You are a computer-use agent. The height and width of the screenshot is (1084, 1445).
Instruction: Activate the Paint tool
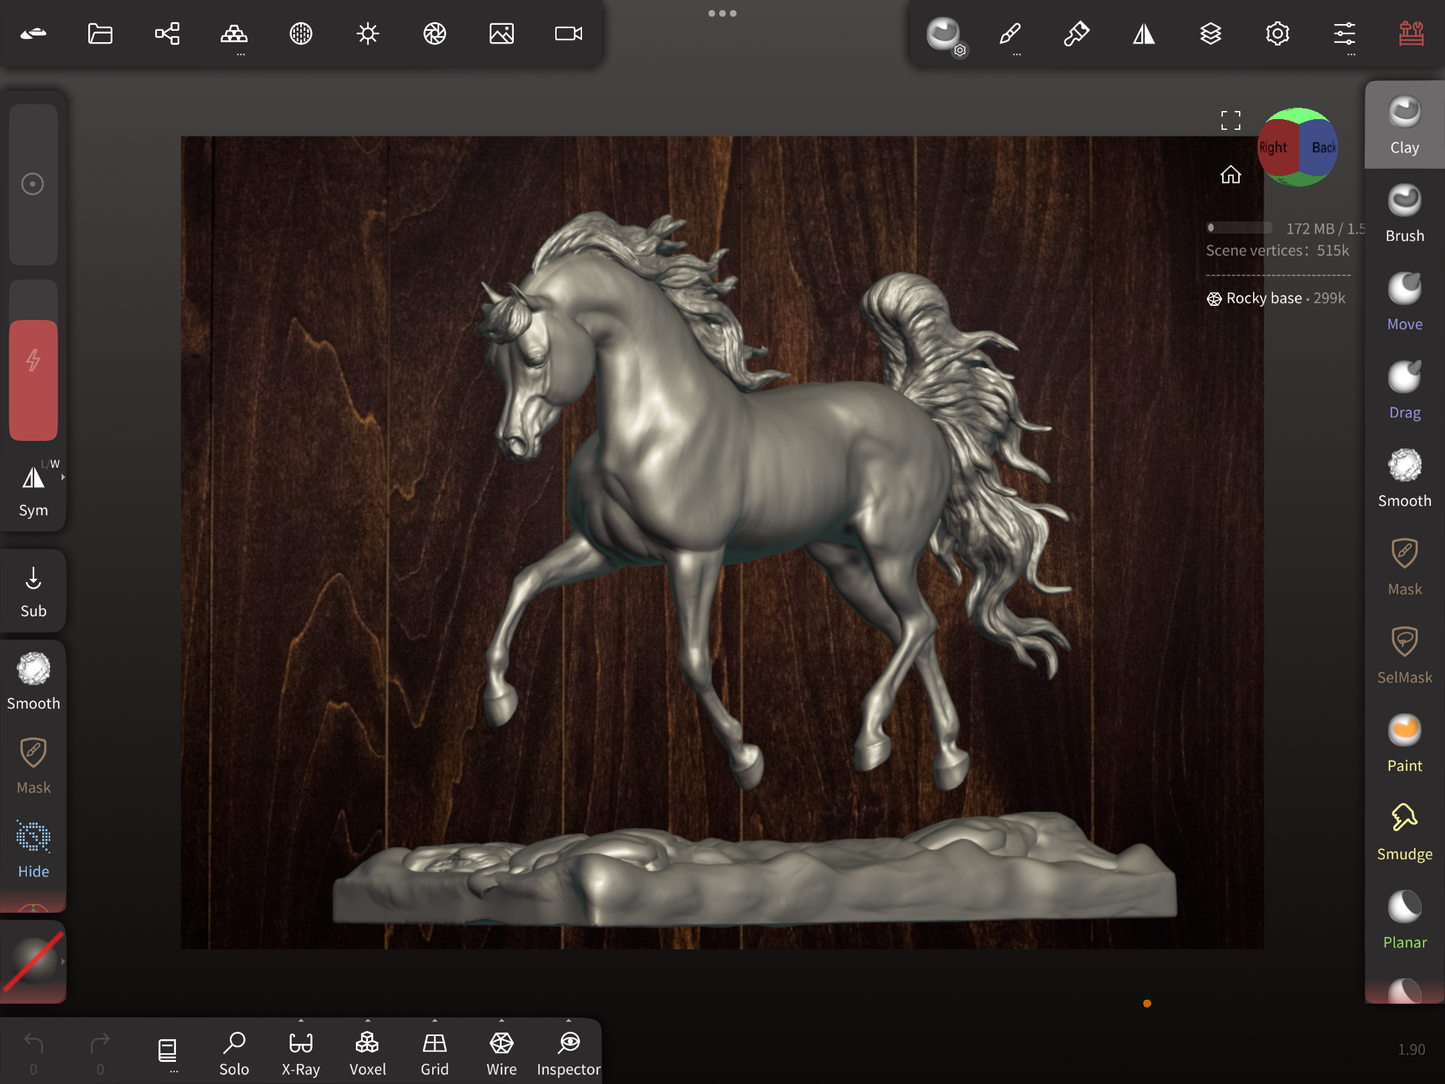1404,744
